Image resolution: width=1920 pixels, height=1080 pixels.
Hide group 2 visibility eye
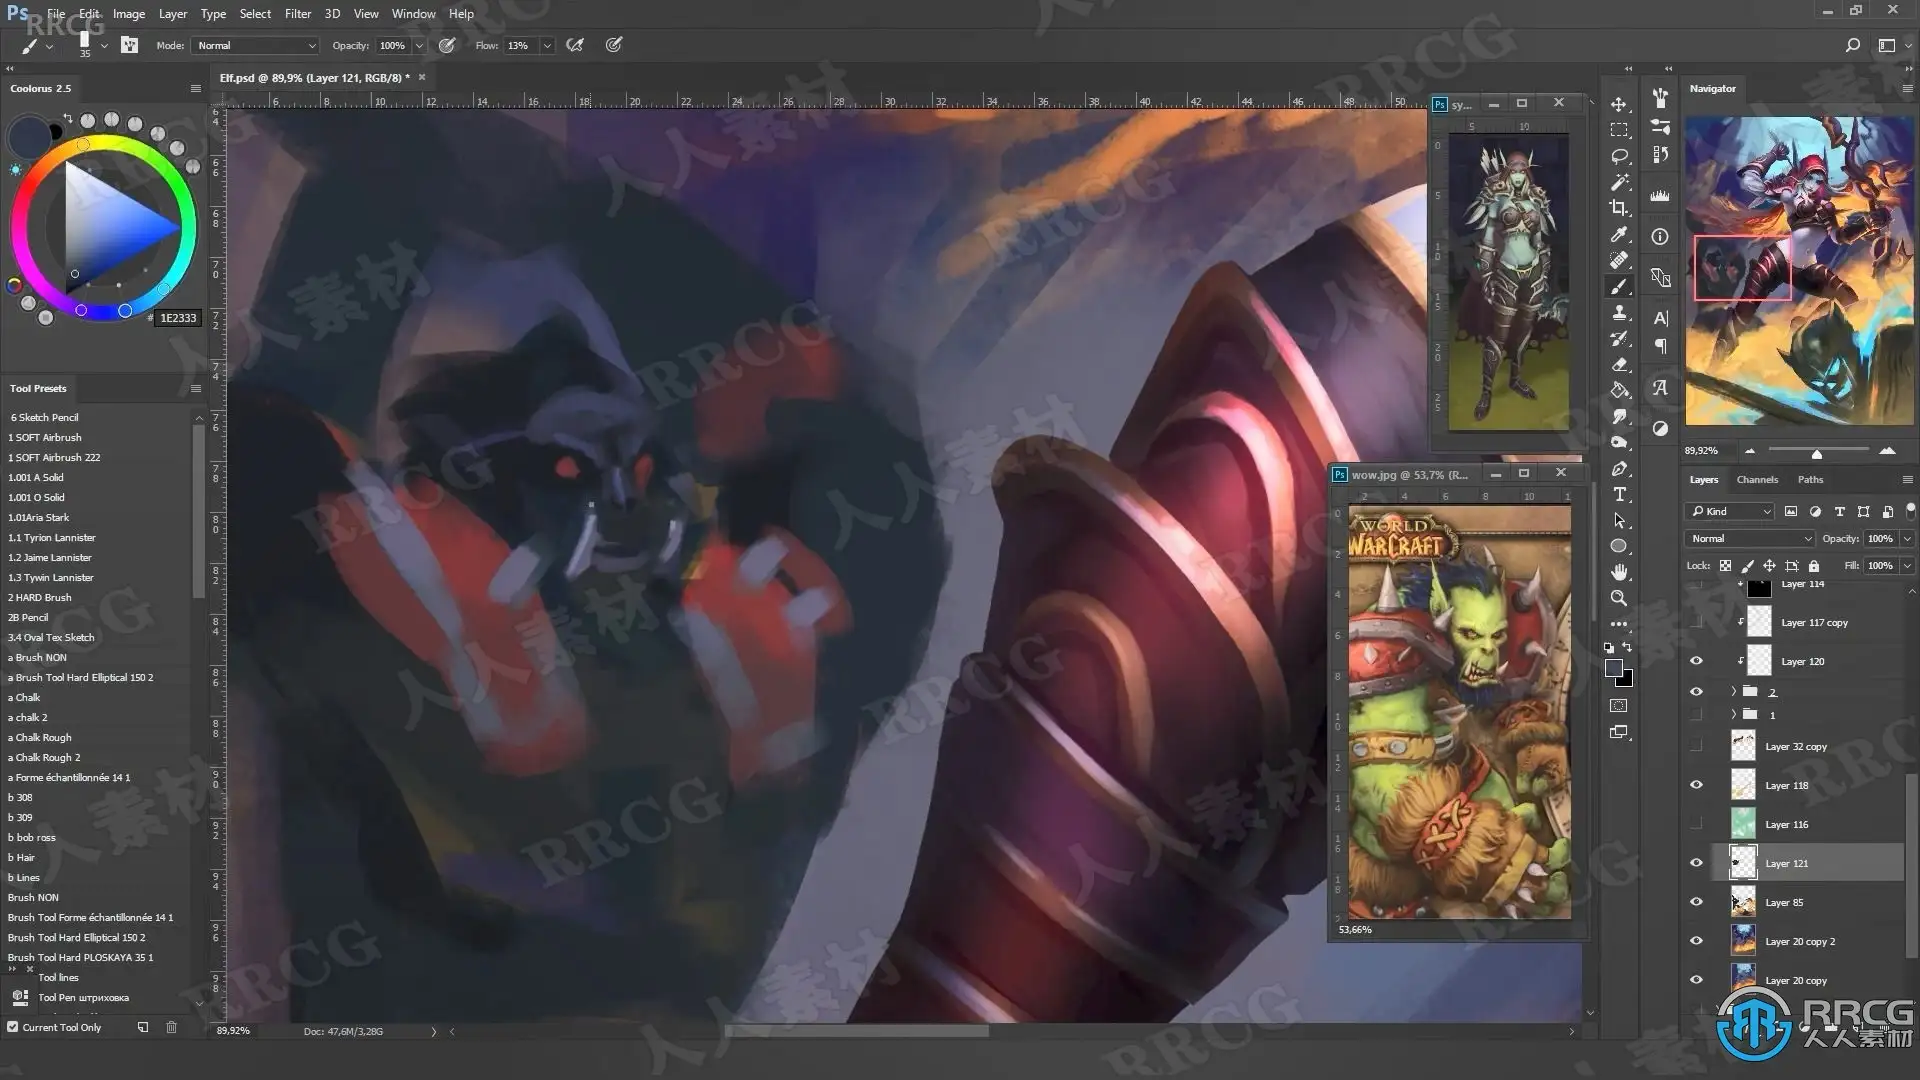click(x=1696, y=692)
